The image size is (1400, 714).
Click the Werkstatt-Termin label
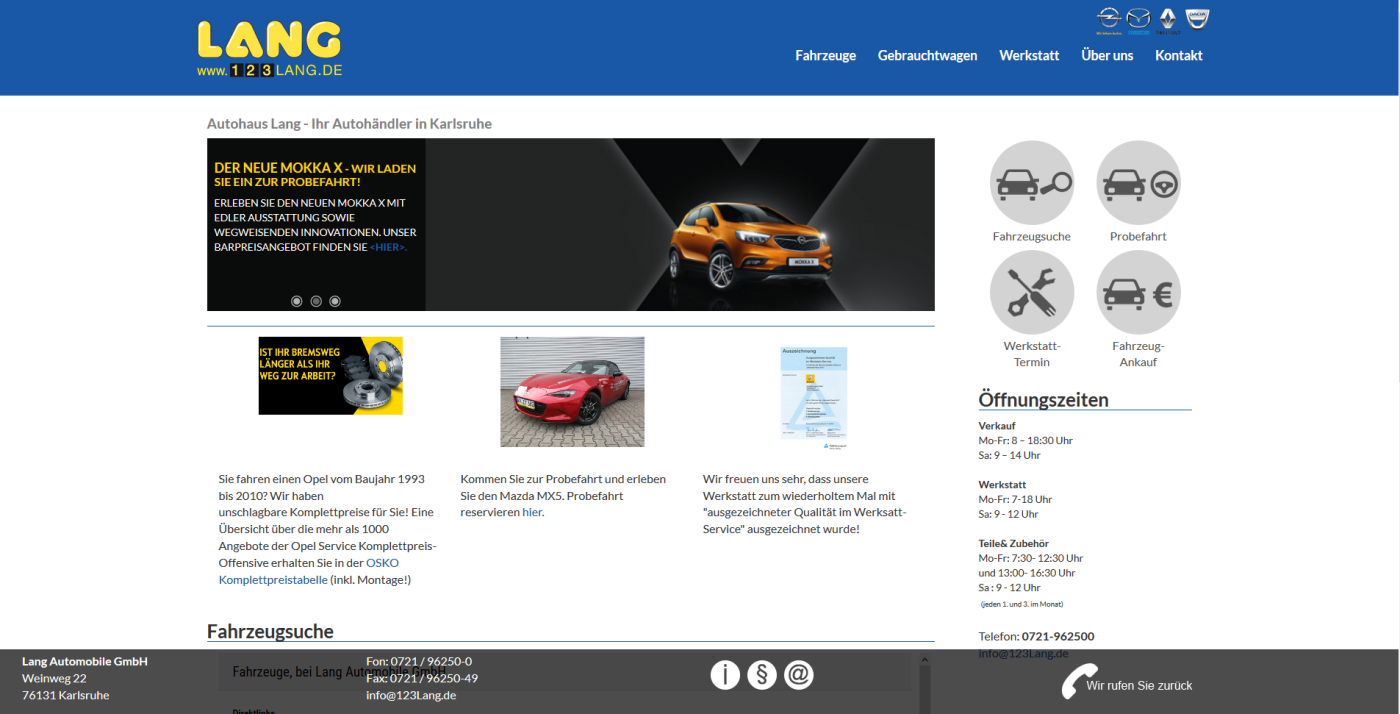pyautogui.click(x=1032, y=354)
